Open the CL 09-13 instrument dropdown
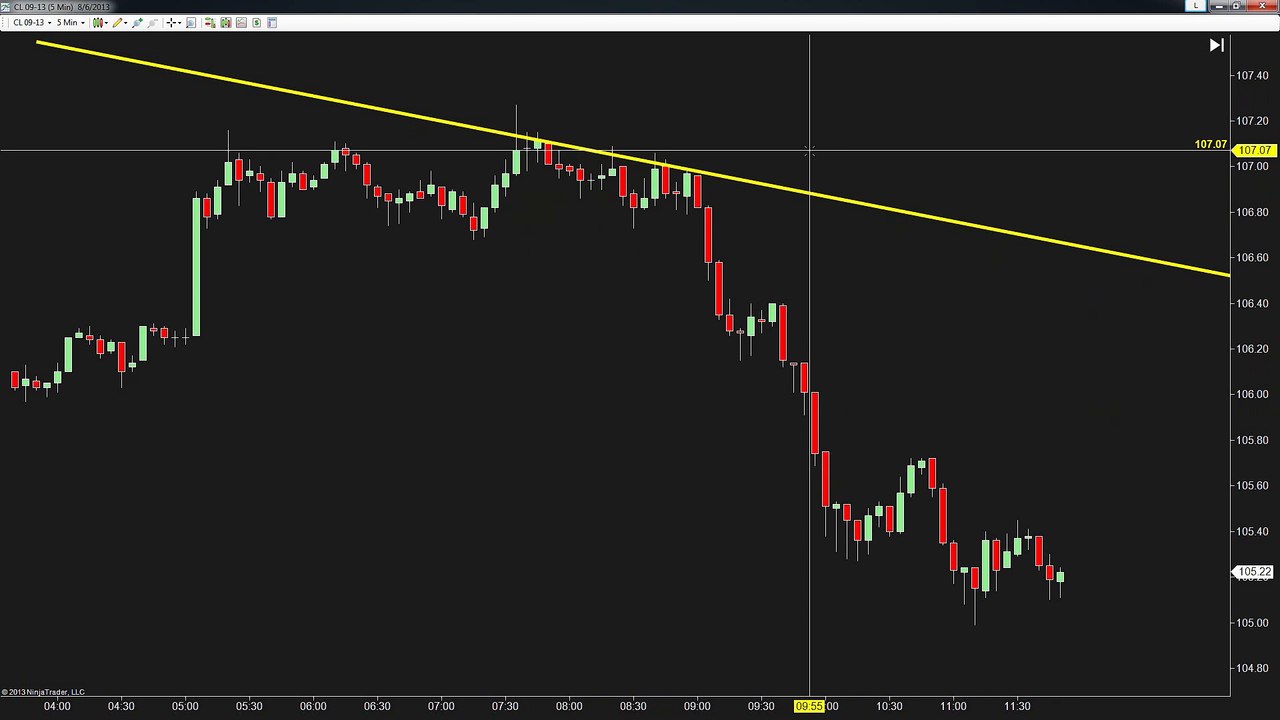The image size is (1280, 720). (x=32, y=23)
